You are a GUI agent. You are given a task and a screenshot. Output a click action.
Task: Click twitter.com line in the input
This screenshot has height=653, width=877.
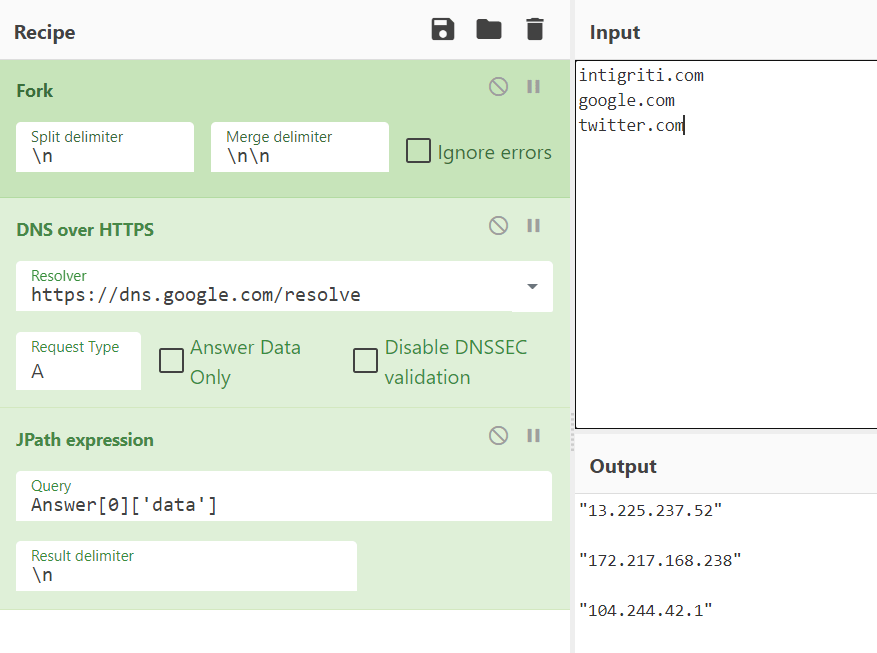[631, 125]
